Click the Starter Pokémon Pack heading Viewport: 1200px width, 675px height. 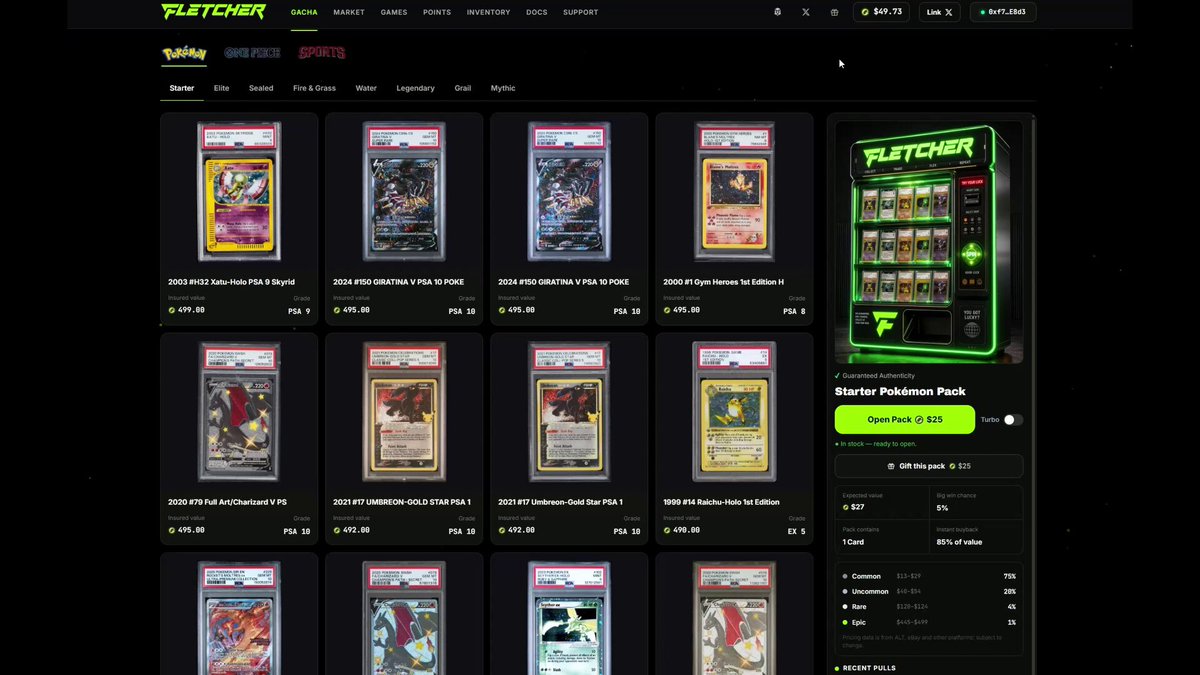point(900,391)
